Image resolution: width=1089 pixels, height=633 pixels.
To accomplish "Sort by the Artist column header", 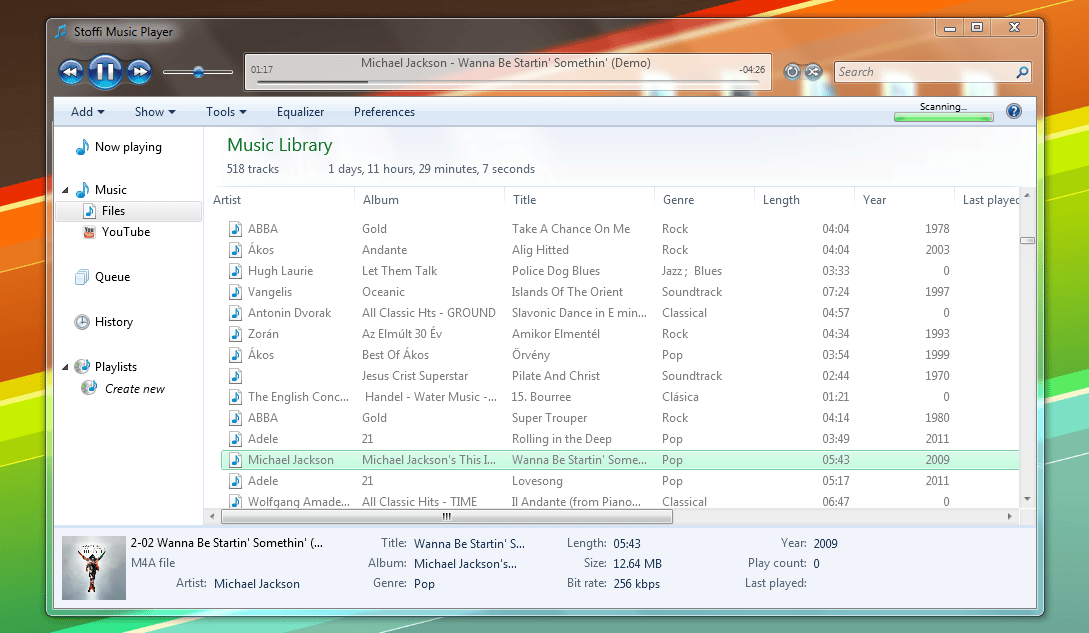I will (227, 199).
